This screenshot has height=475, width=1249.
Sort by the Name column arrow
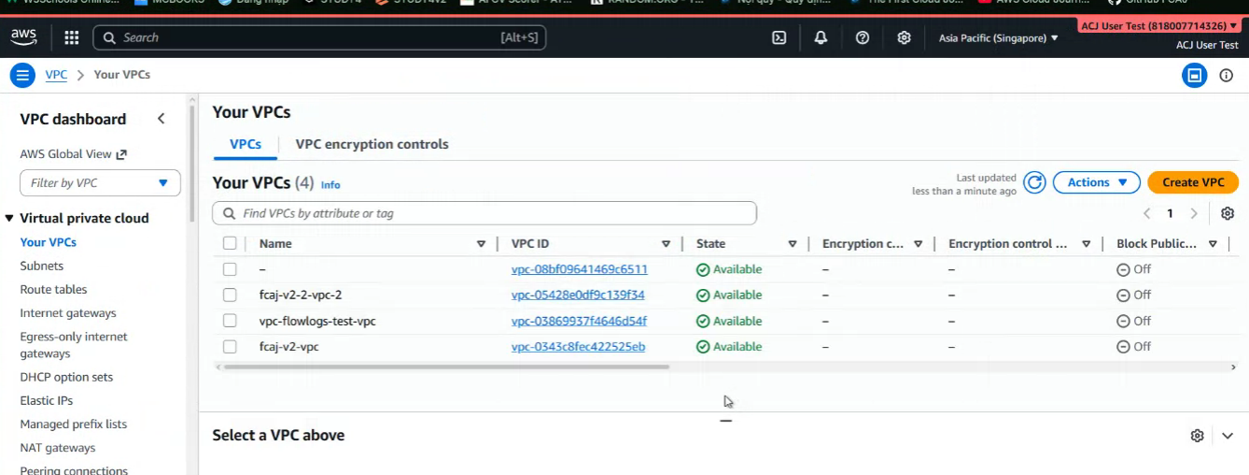[481, 244]
